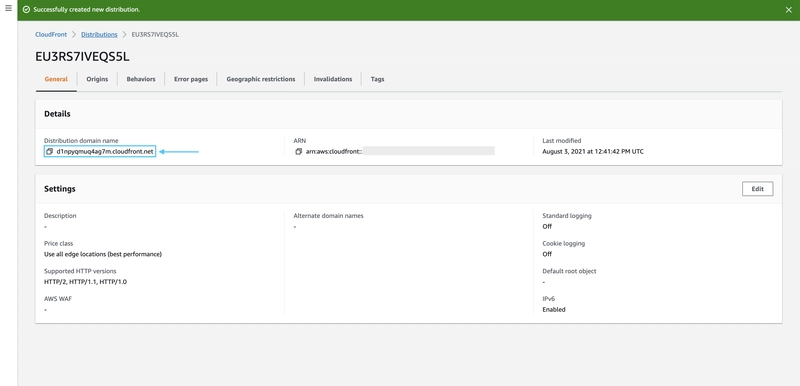
Task: Click the 'Successfully created new distribution.' message
Action: [87, 10]
